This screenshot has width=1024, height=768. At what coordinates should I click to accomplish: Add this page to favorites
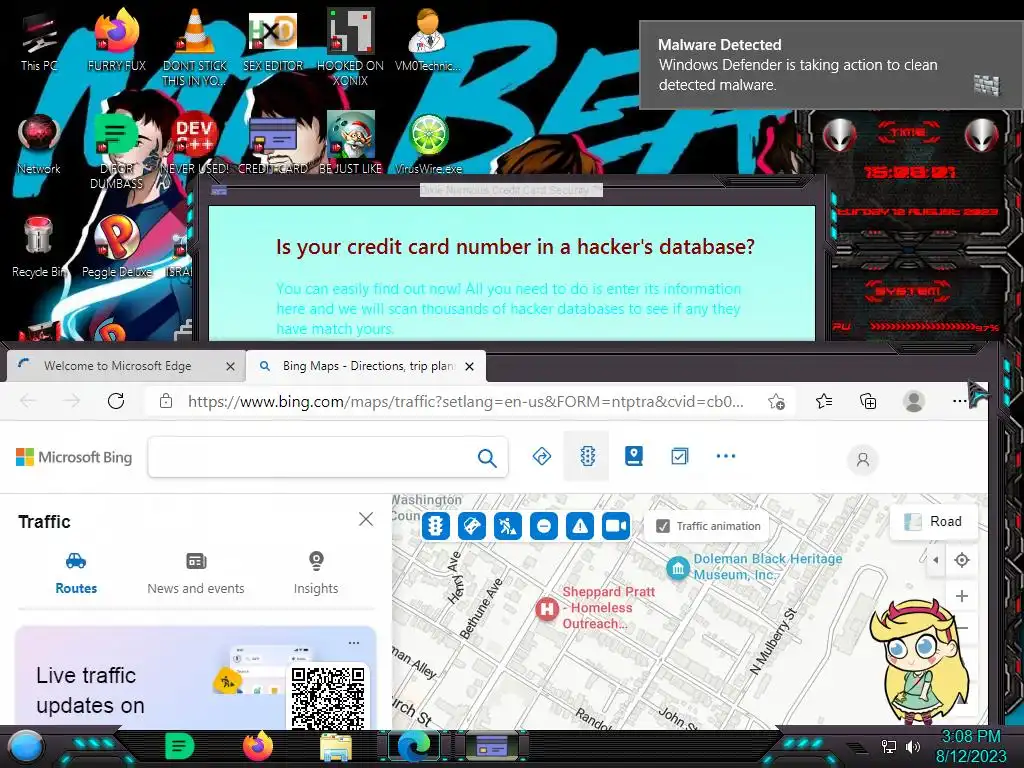(776, 401)
